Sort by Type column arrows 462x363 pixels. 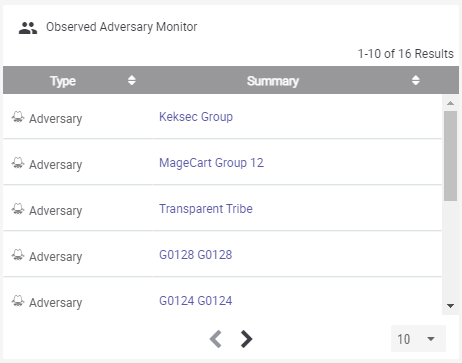tap(132, 80)
